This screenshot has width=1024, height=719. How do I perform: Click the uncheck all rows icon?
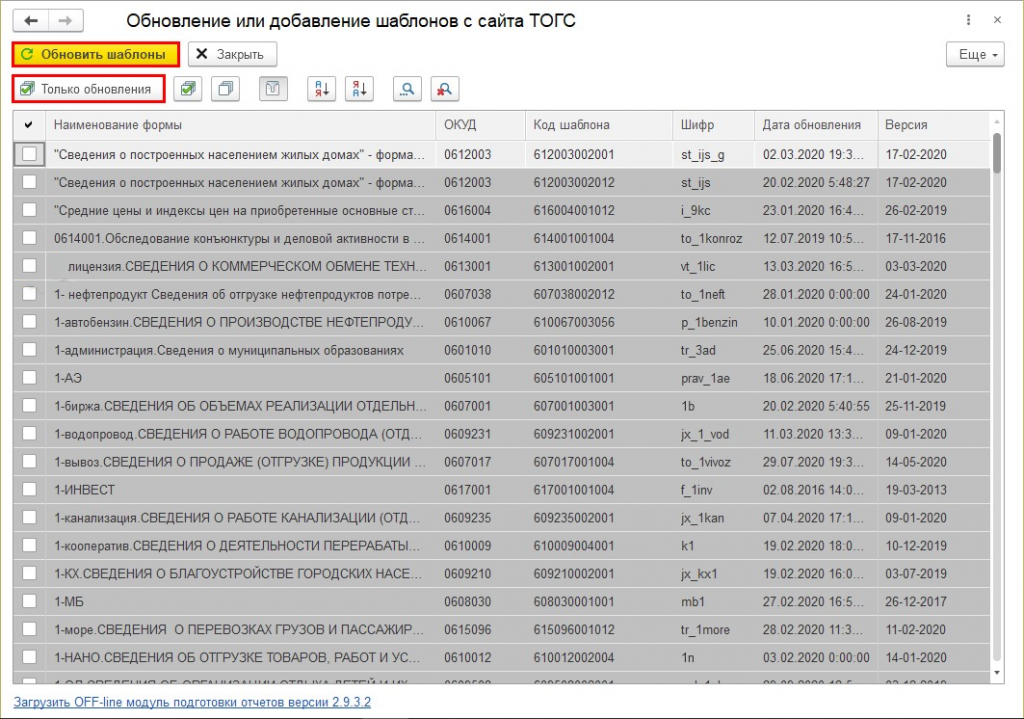[x=226, y=89]
